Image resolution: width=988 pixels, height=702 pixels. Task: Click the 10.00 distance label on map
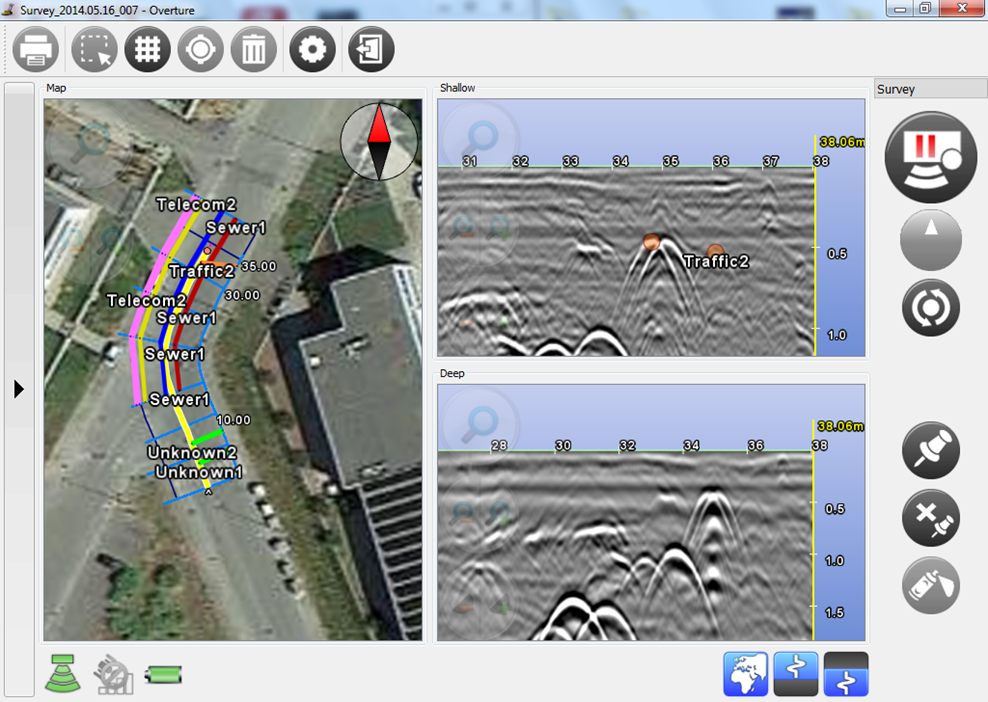click(234, 420)
